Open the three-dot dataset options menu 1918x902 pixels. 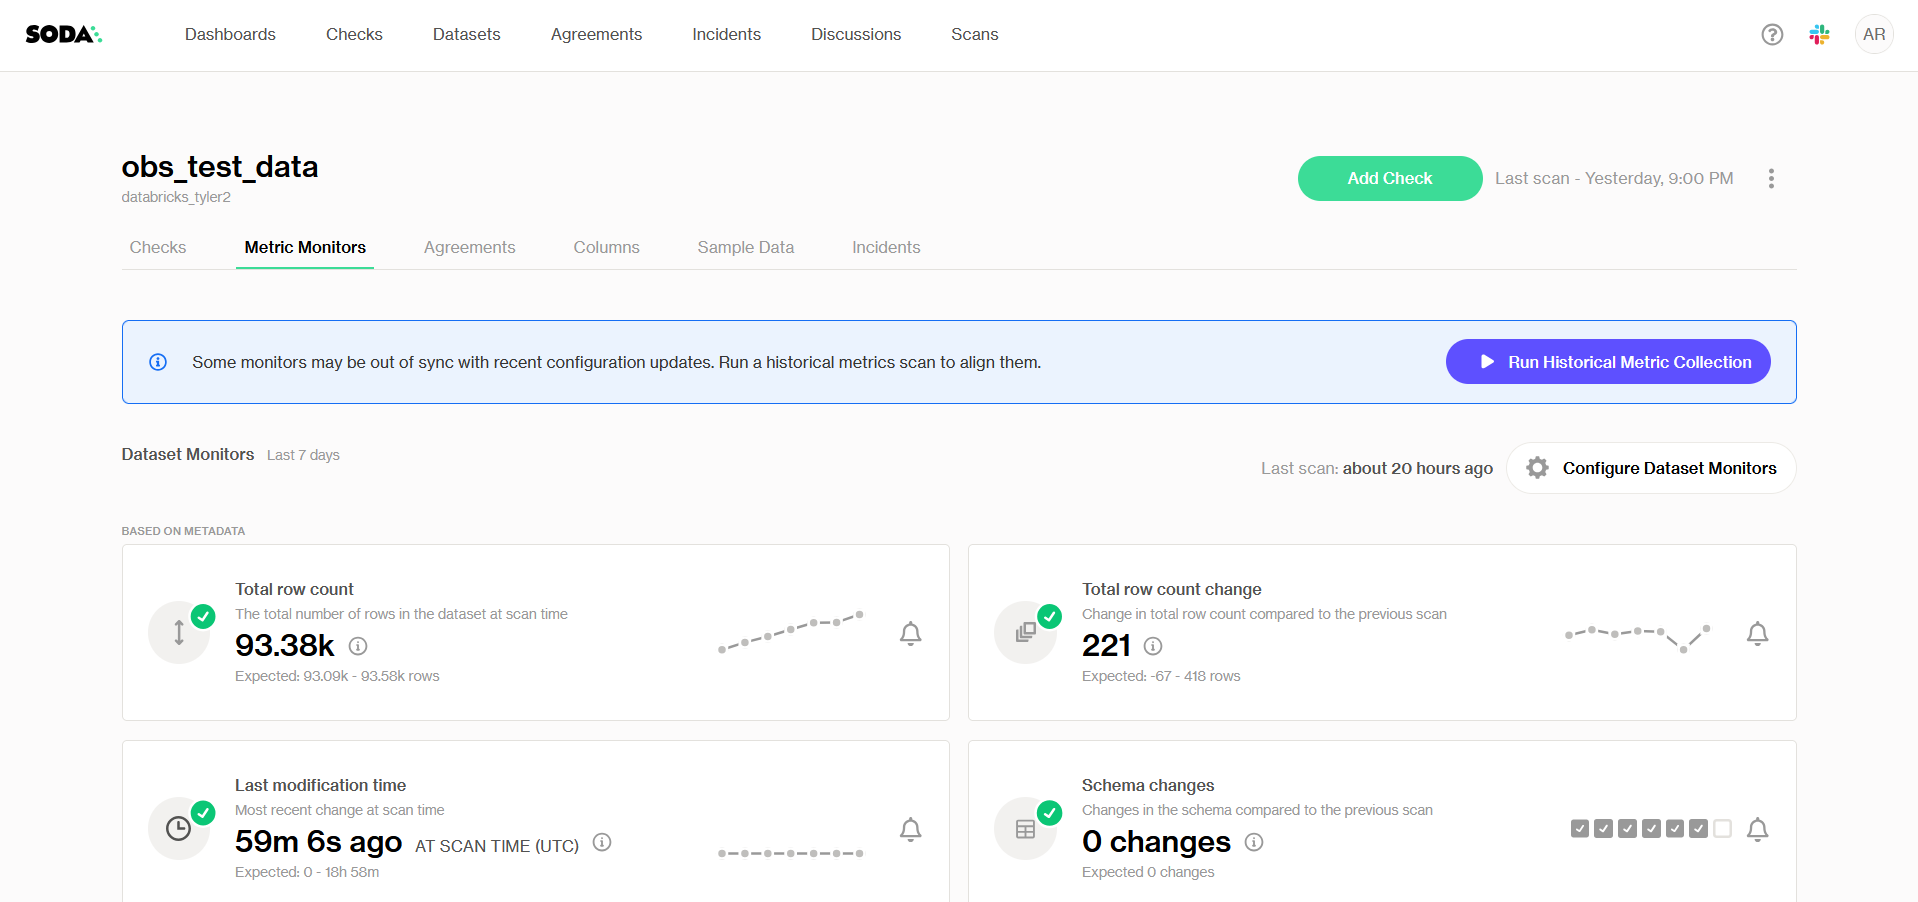point(1771,179)
